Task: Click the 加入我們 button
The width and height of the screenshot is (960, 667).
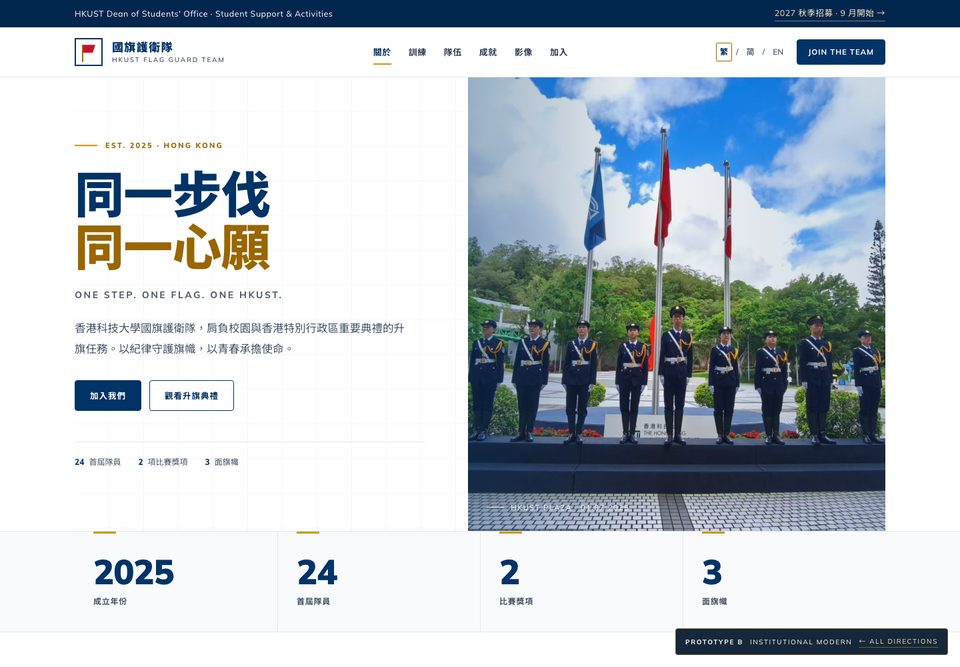Action: (x=108, y=396)
